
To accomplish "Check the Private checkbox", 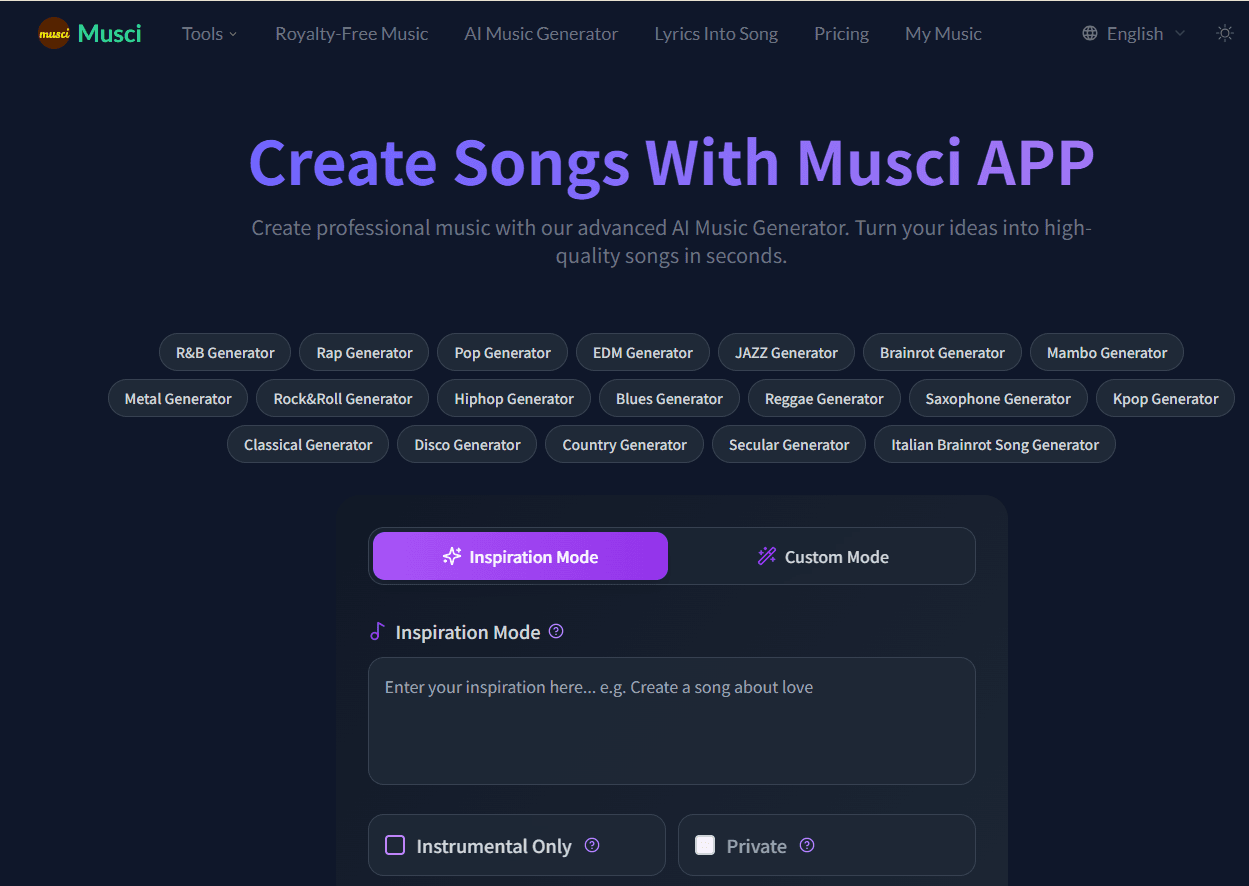I will 705,846.
